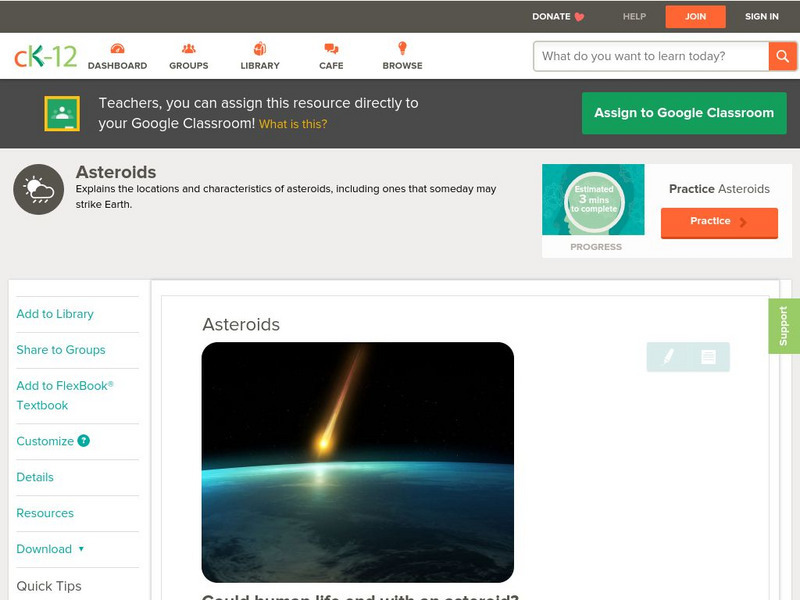Click the Asteroids lesson content heading
This screenshot has width=800, height=600.
241,324
